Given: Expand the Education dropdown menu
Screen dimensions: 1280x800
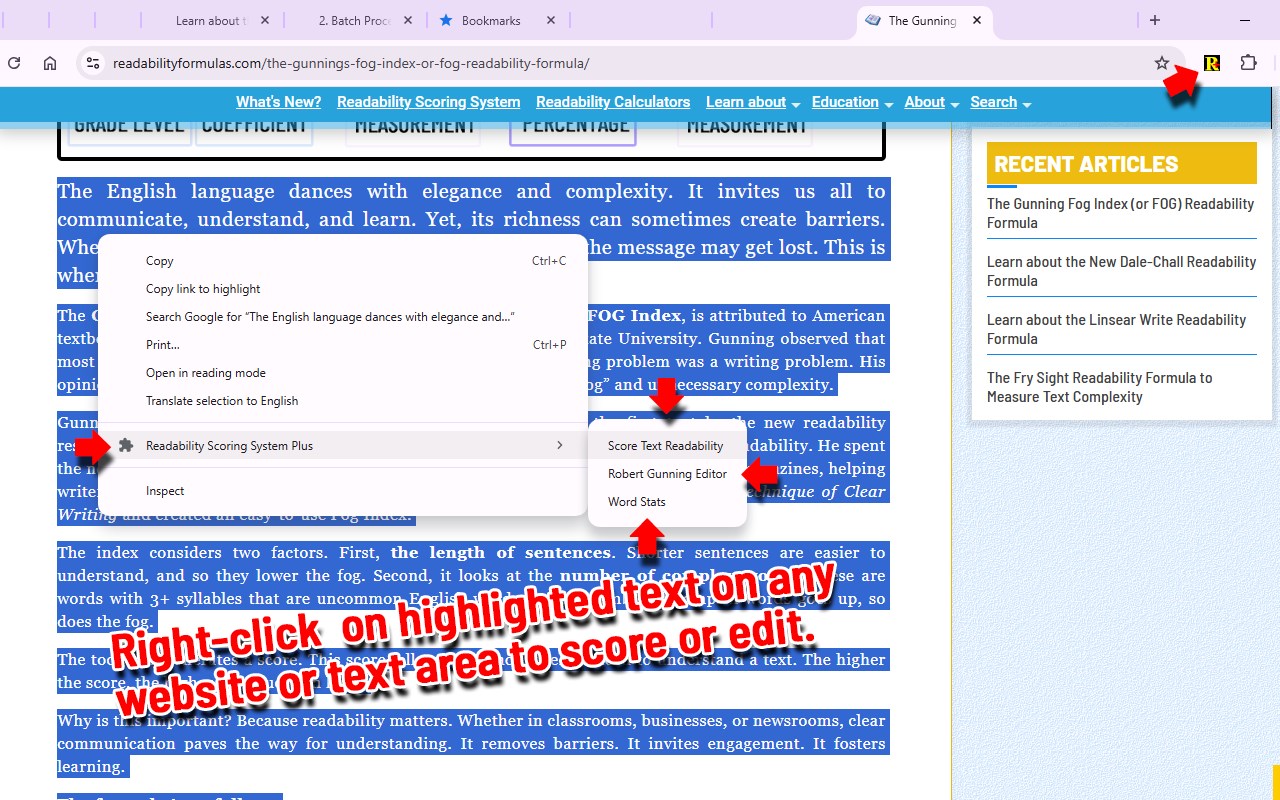Looking at the screenshot, I should pyautogui.click(x=852, y=102).
